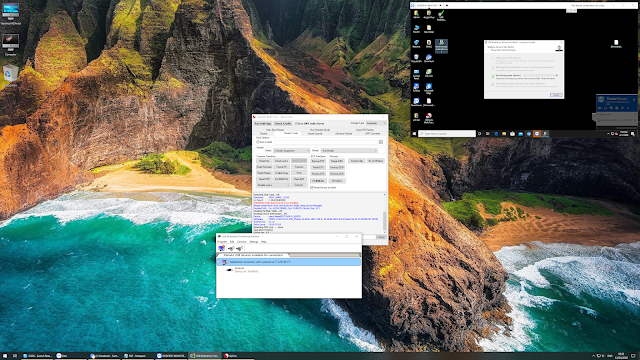Viewport: 640px width, 360px height.
Task: Open the TeamViewer DESKTOP taskbar item
Action: point(171,356)
